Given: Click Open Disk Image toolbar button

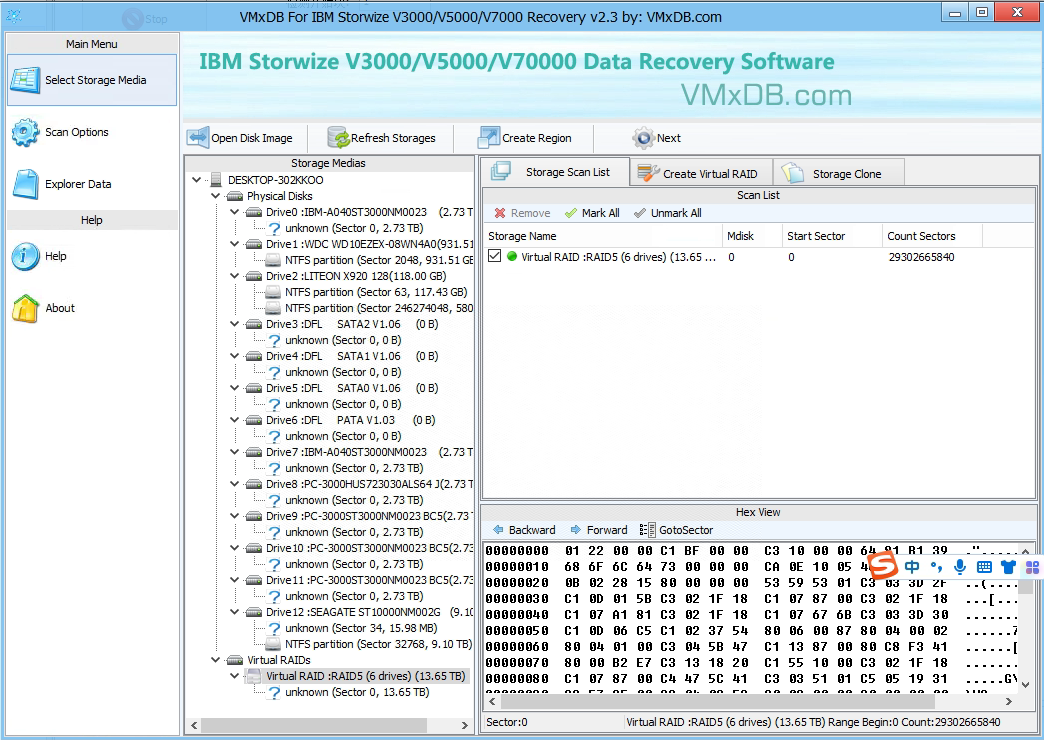Looking at the screenshot, I should [240, 138].
